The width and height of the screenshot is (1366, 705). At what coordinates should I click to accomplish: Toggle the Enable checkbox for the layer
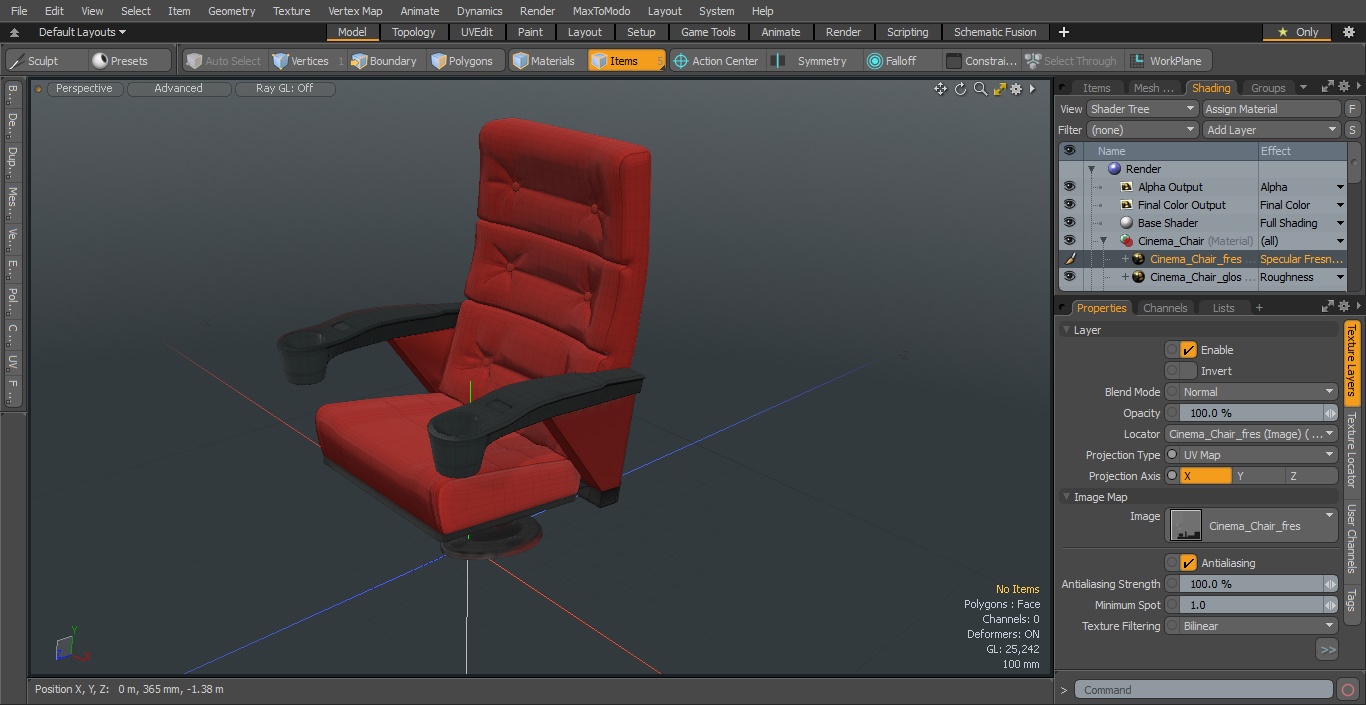(1188, 350)
